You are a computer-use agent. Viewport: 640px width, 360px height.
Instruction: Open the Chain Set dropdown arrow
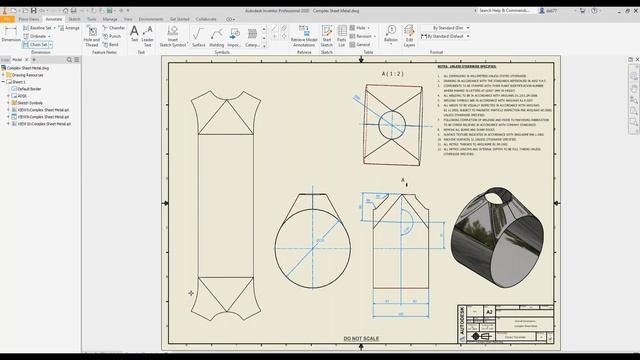[x=51, y=44]
